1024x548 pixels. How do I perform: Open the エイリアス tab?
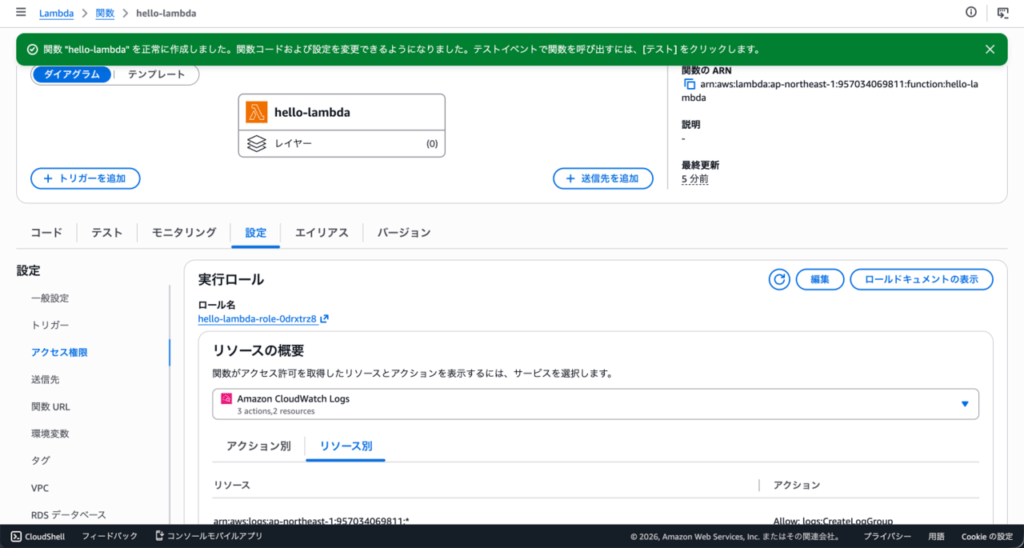[322, 233]
